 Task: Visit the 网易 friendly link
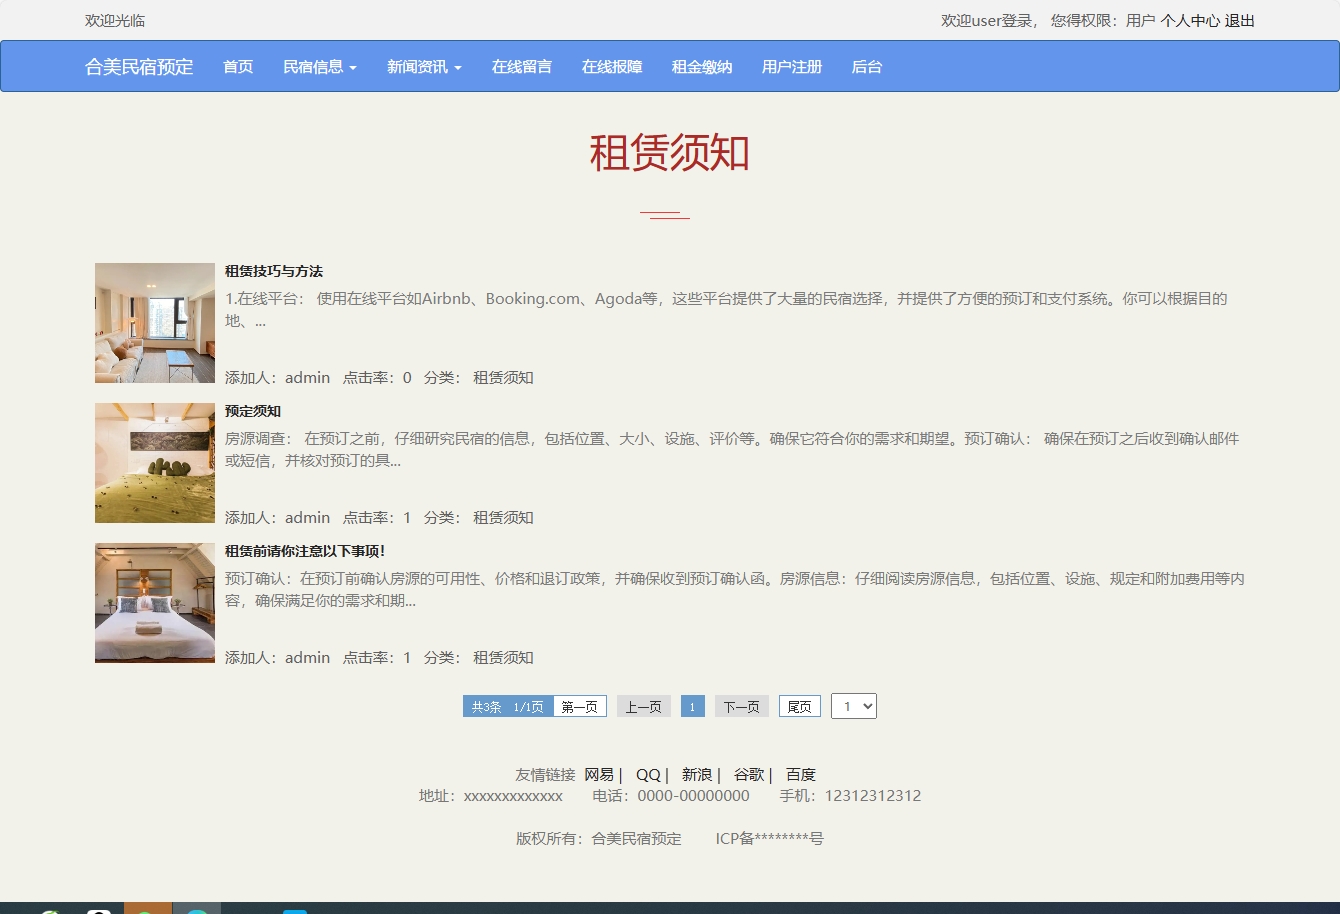pos(599,773)
